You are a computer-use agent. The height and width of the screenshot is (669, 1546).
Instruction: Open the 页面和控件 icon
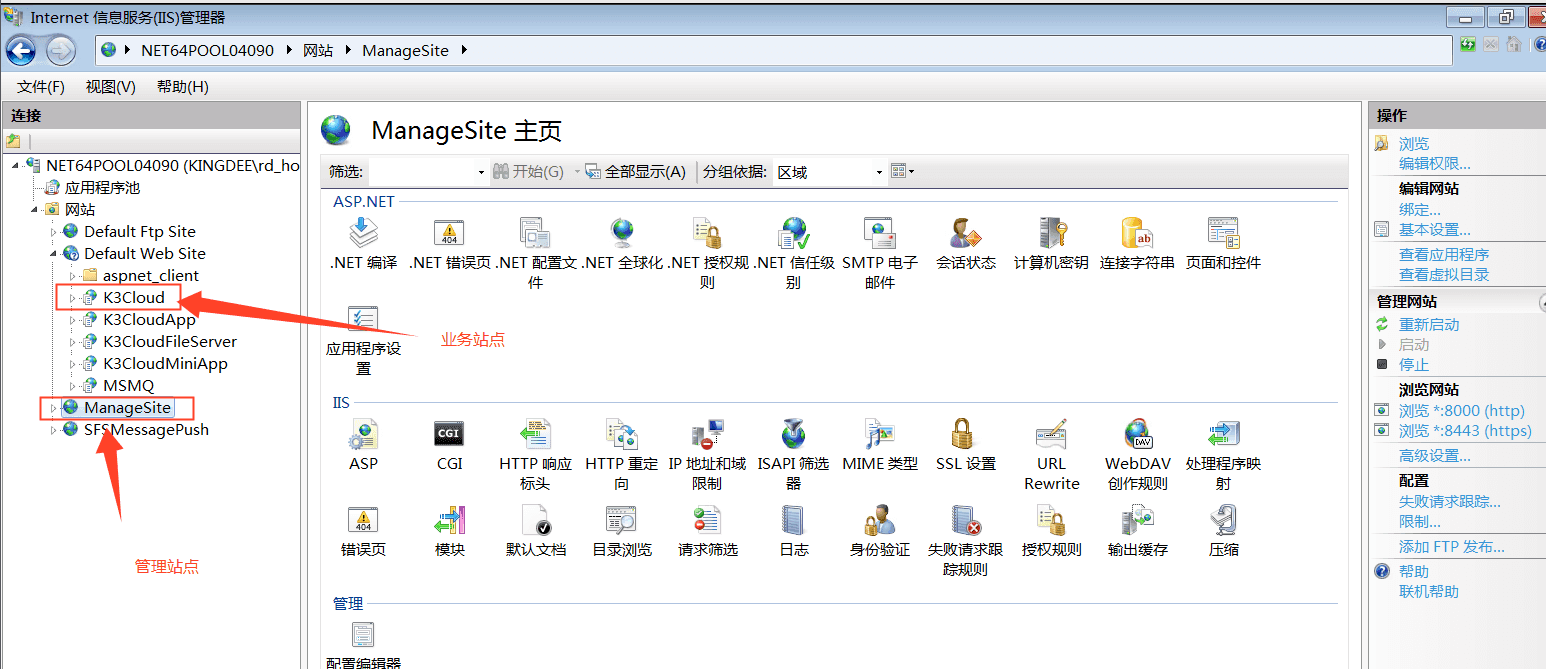(1223, 233)
